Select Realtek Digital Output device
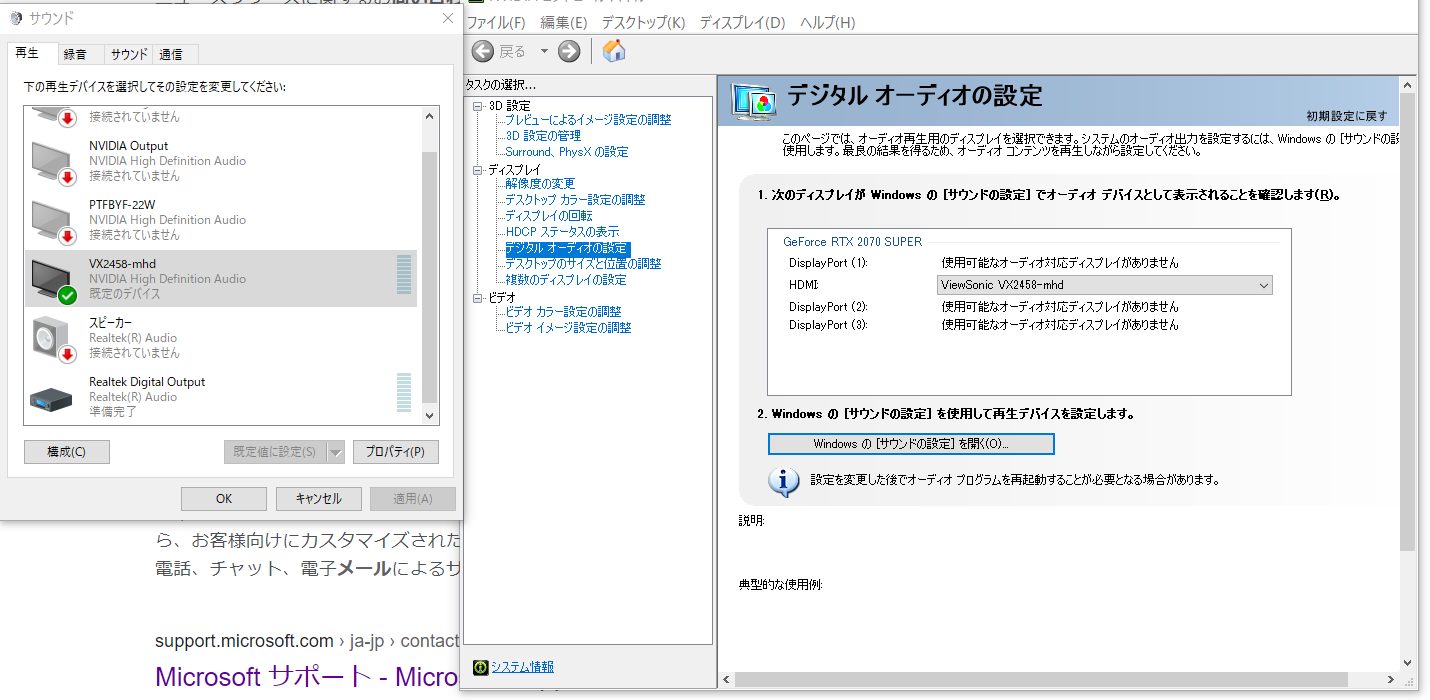1430x700 pixels. click(x=221, y=396)
